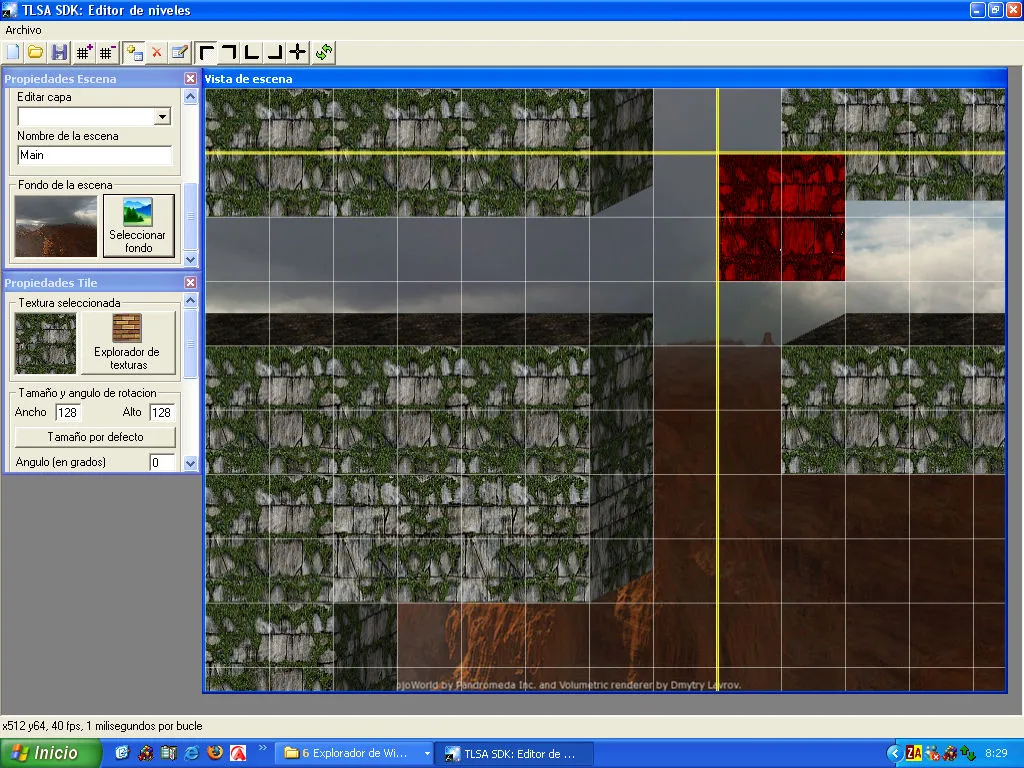
Task: Select the top-left corner alignment tool
Action: 207,52
